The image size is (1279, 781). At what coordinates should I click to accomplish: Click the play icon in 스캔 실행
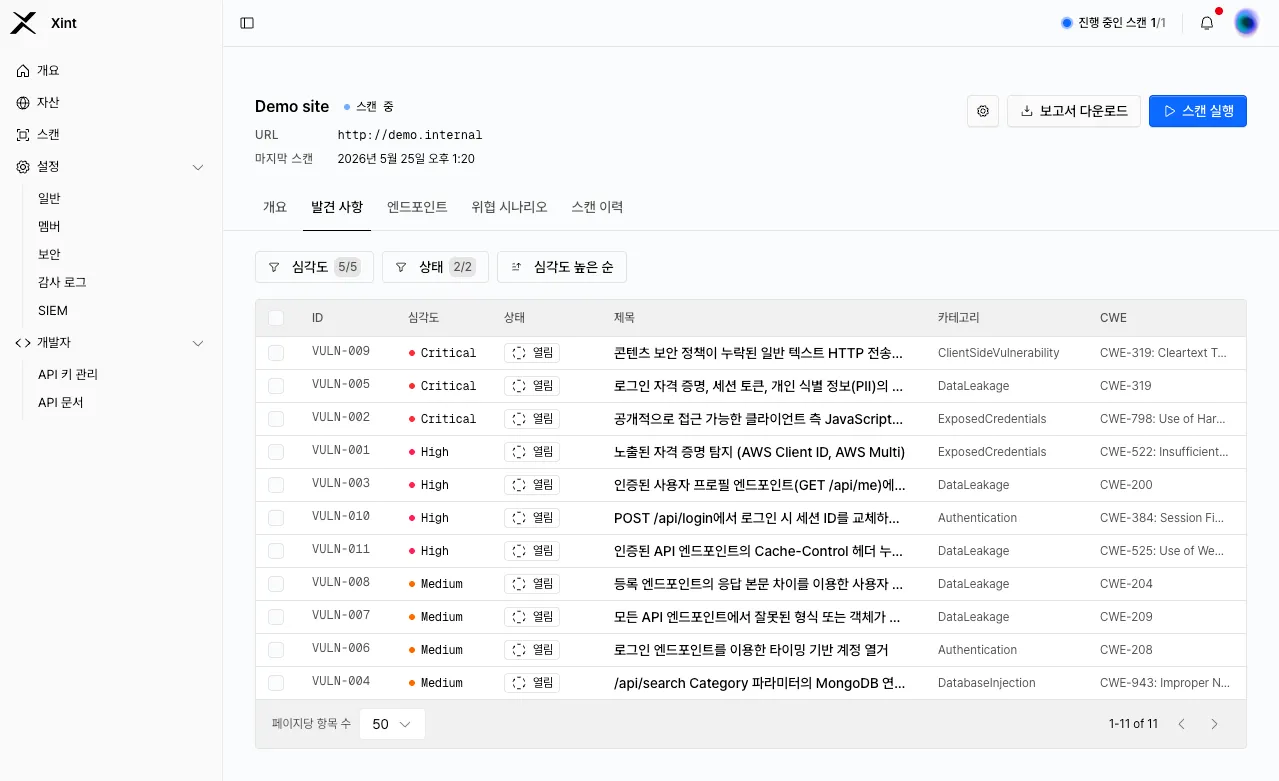1168,111
